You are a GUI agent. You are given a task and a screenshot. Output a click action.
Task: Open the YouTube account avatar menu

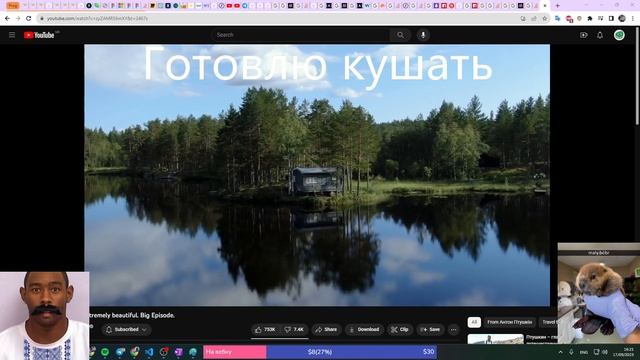coord(619,35)
